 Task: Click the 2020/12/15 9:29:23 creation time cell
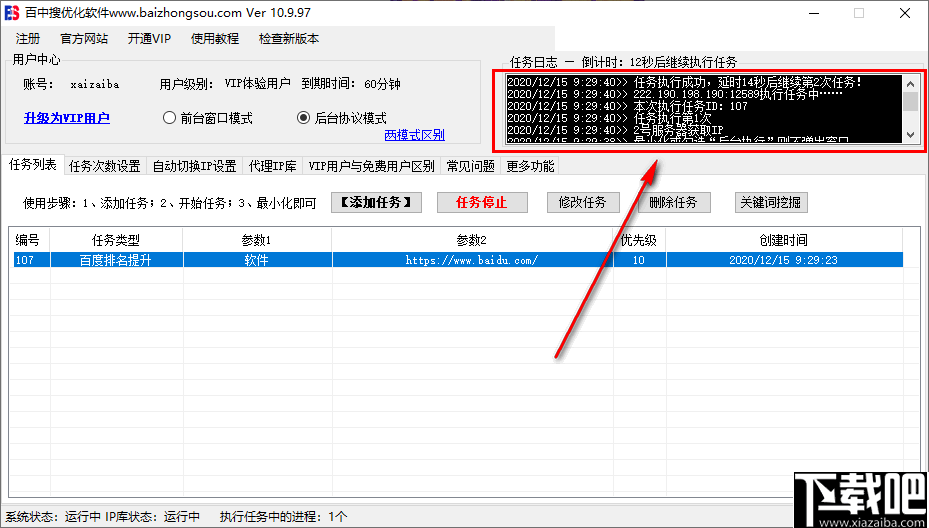tap(784, 260)
